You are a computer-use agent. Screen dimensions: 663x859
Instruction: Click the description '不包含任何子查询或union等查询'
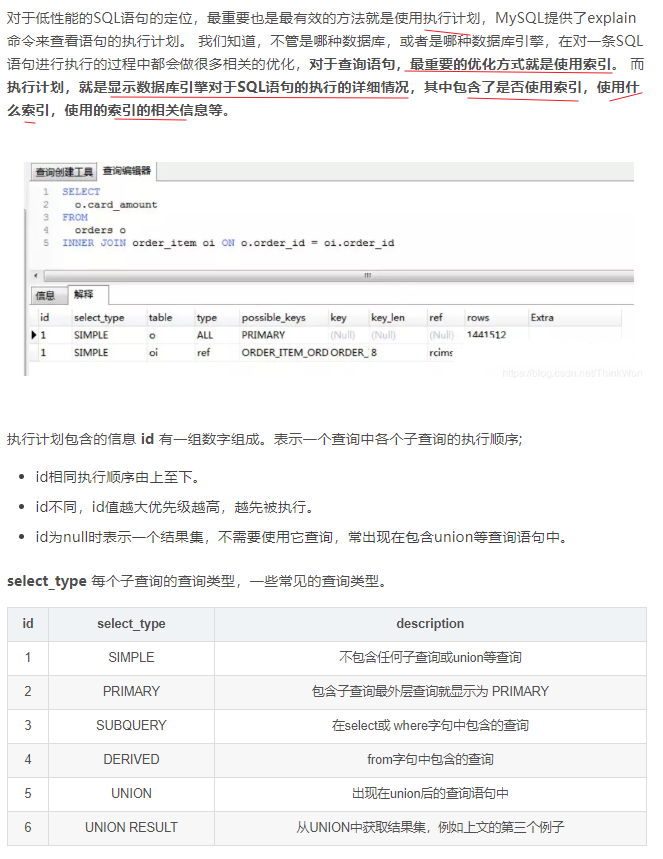[430, 657]
